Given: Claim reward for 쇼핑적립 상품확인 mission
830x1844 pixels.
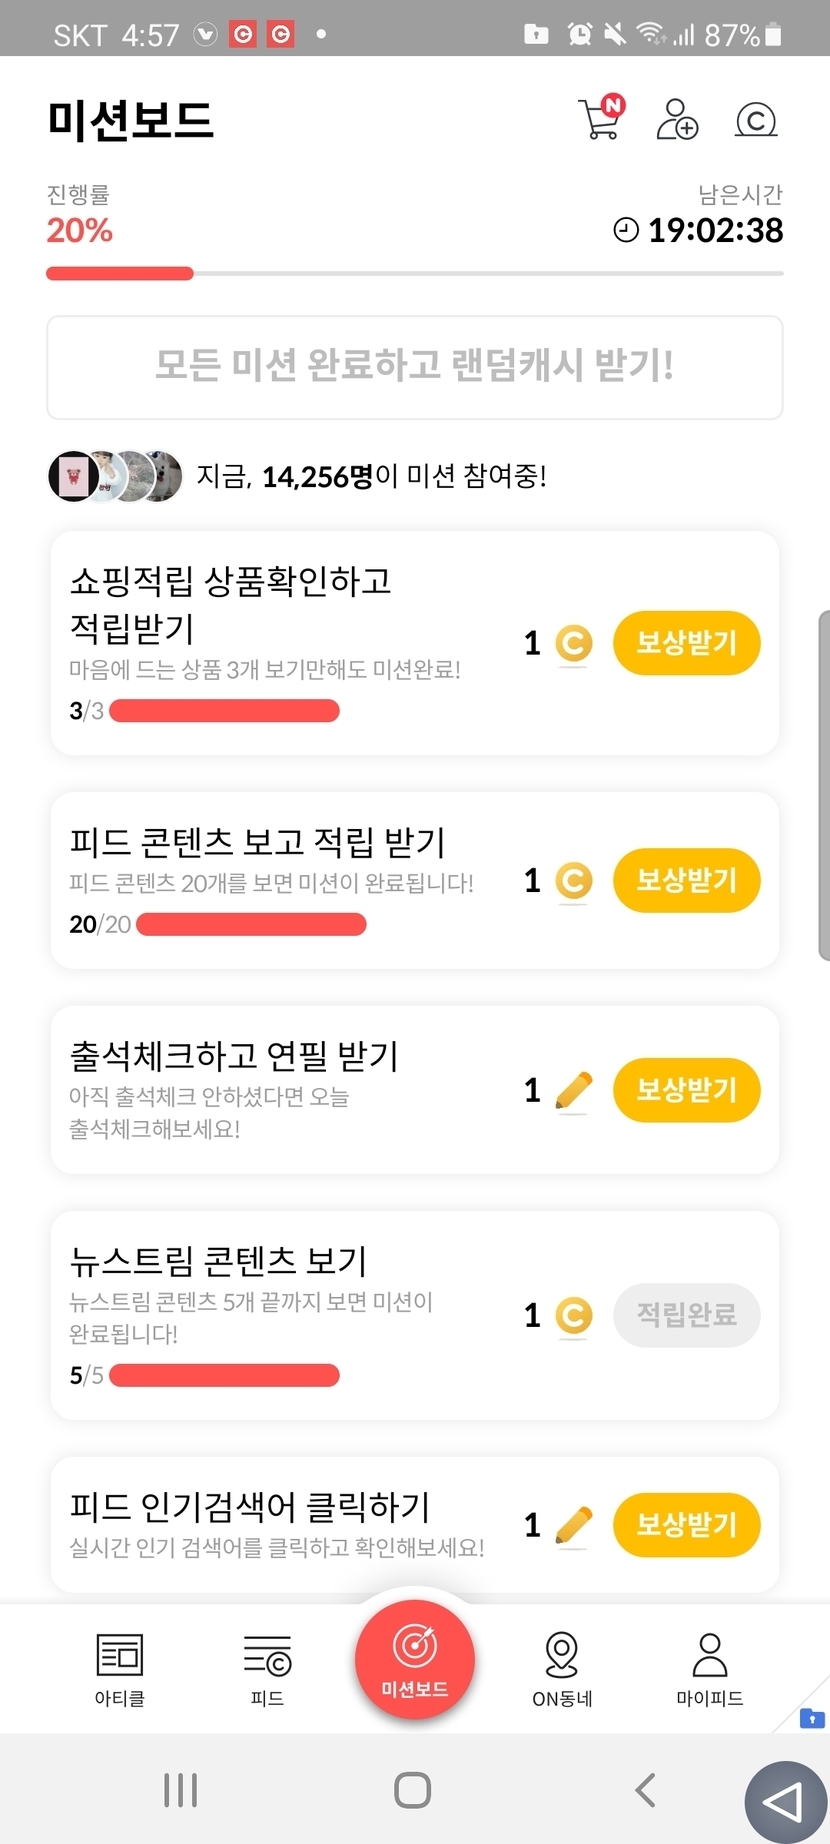Looking at the screenshot, I should pos(686,643).
